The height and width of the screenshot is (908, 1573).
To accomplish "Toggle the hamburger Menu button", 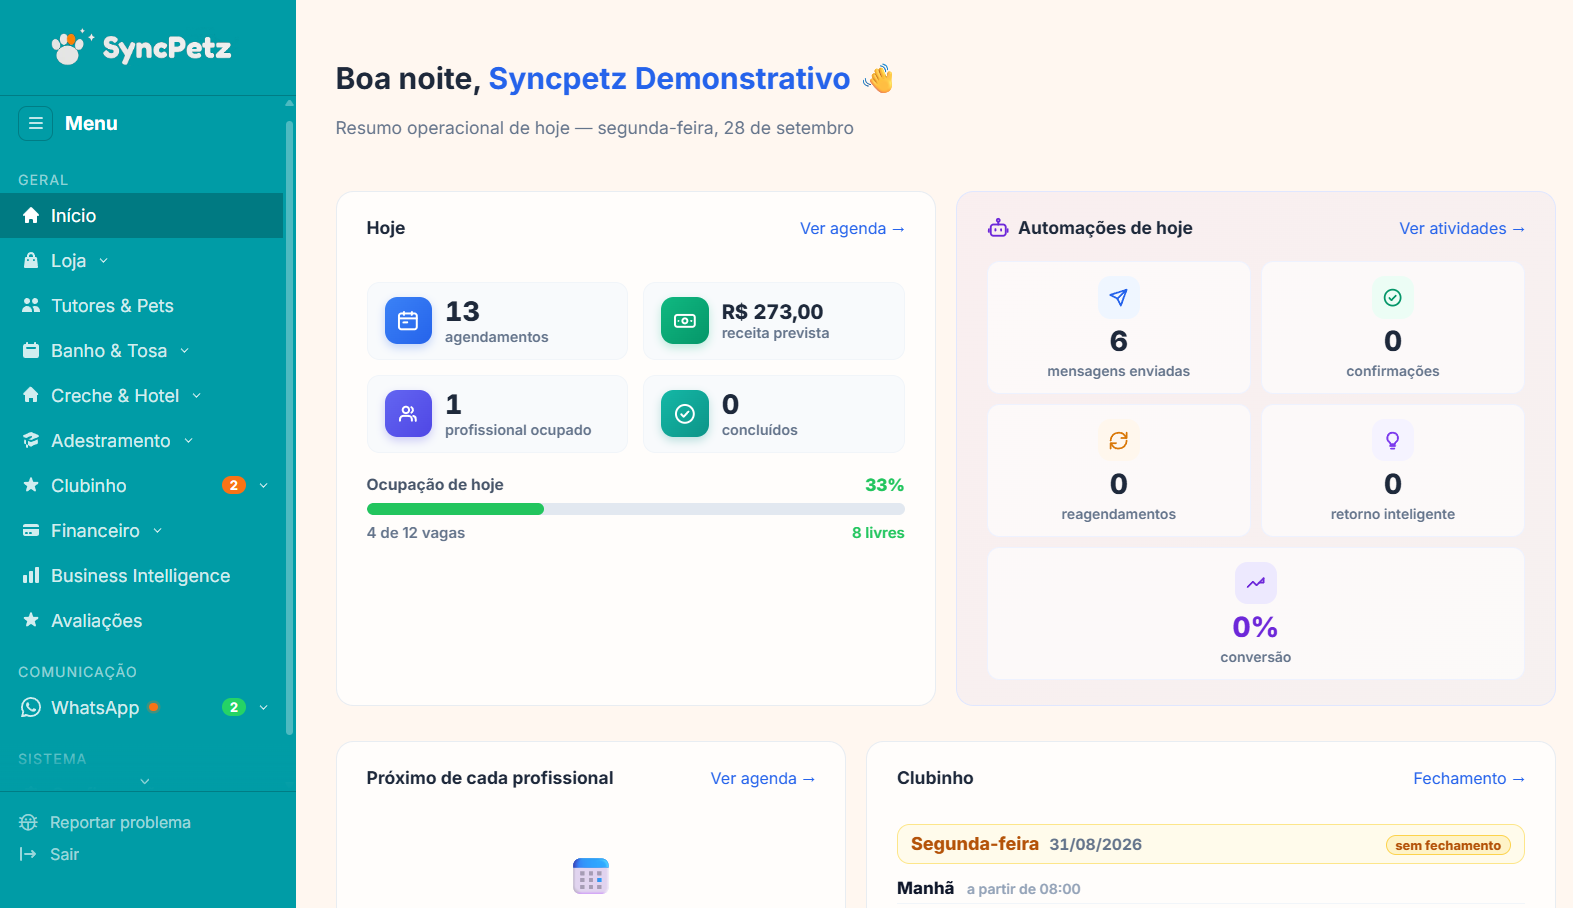I will point(35,123).
